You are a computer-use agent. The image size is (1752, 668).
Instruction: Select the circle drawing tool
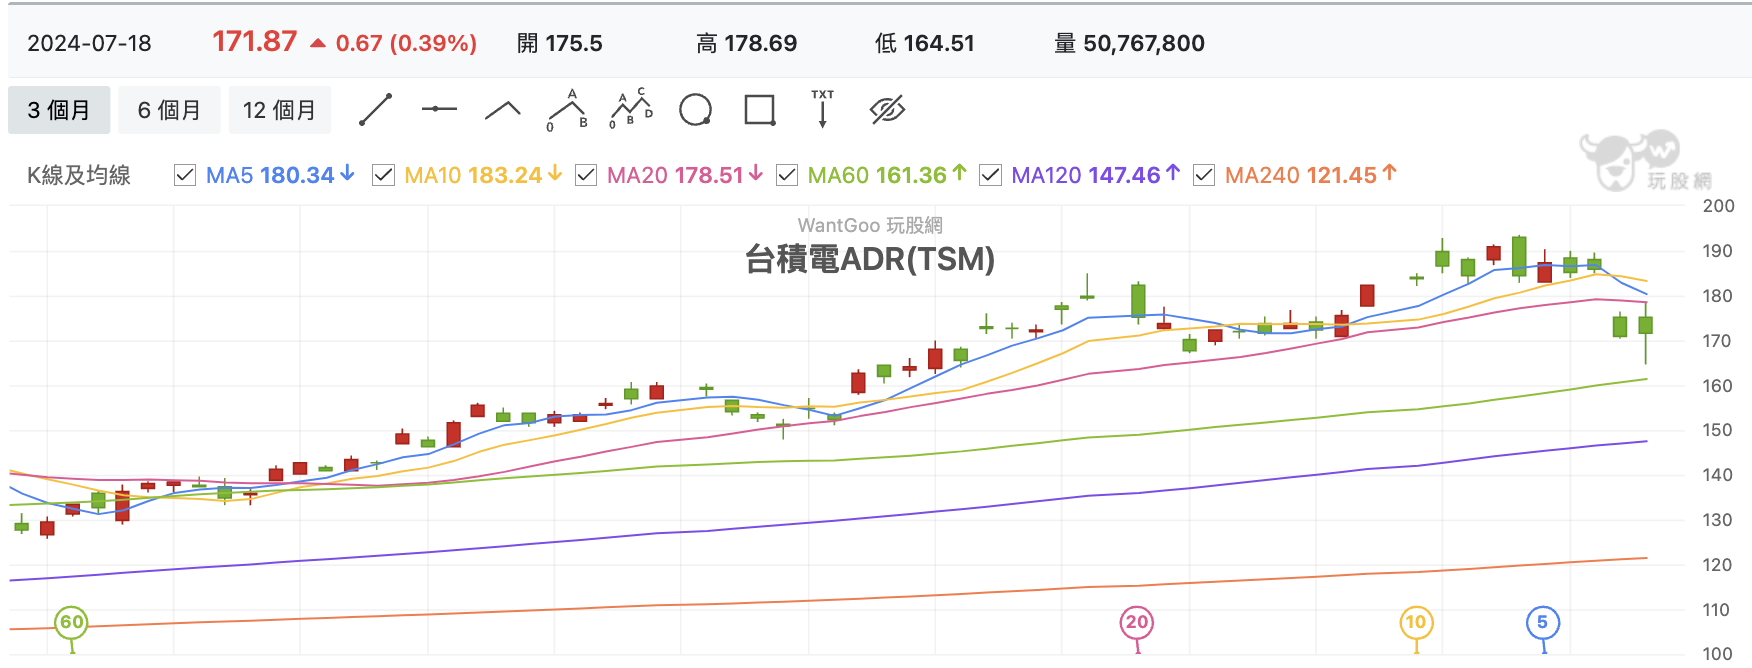pyautogui.click(x=695, y=110)
